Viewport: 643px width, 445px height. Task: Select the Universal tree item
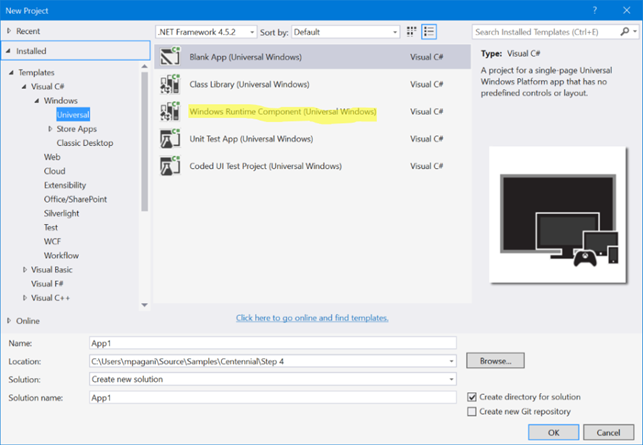point(73,114)
